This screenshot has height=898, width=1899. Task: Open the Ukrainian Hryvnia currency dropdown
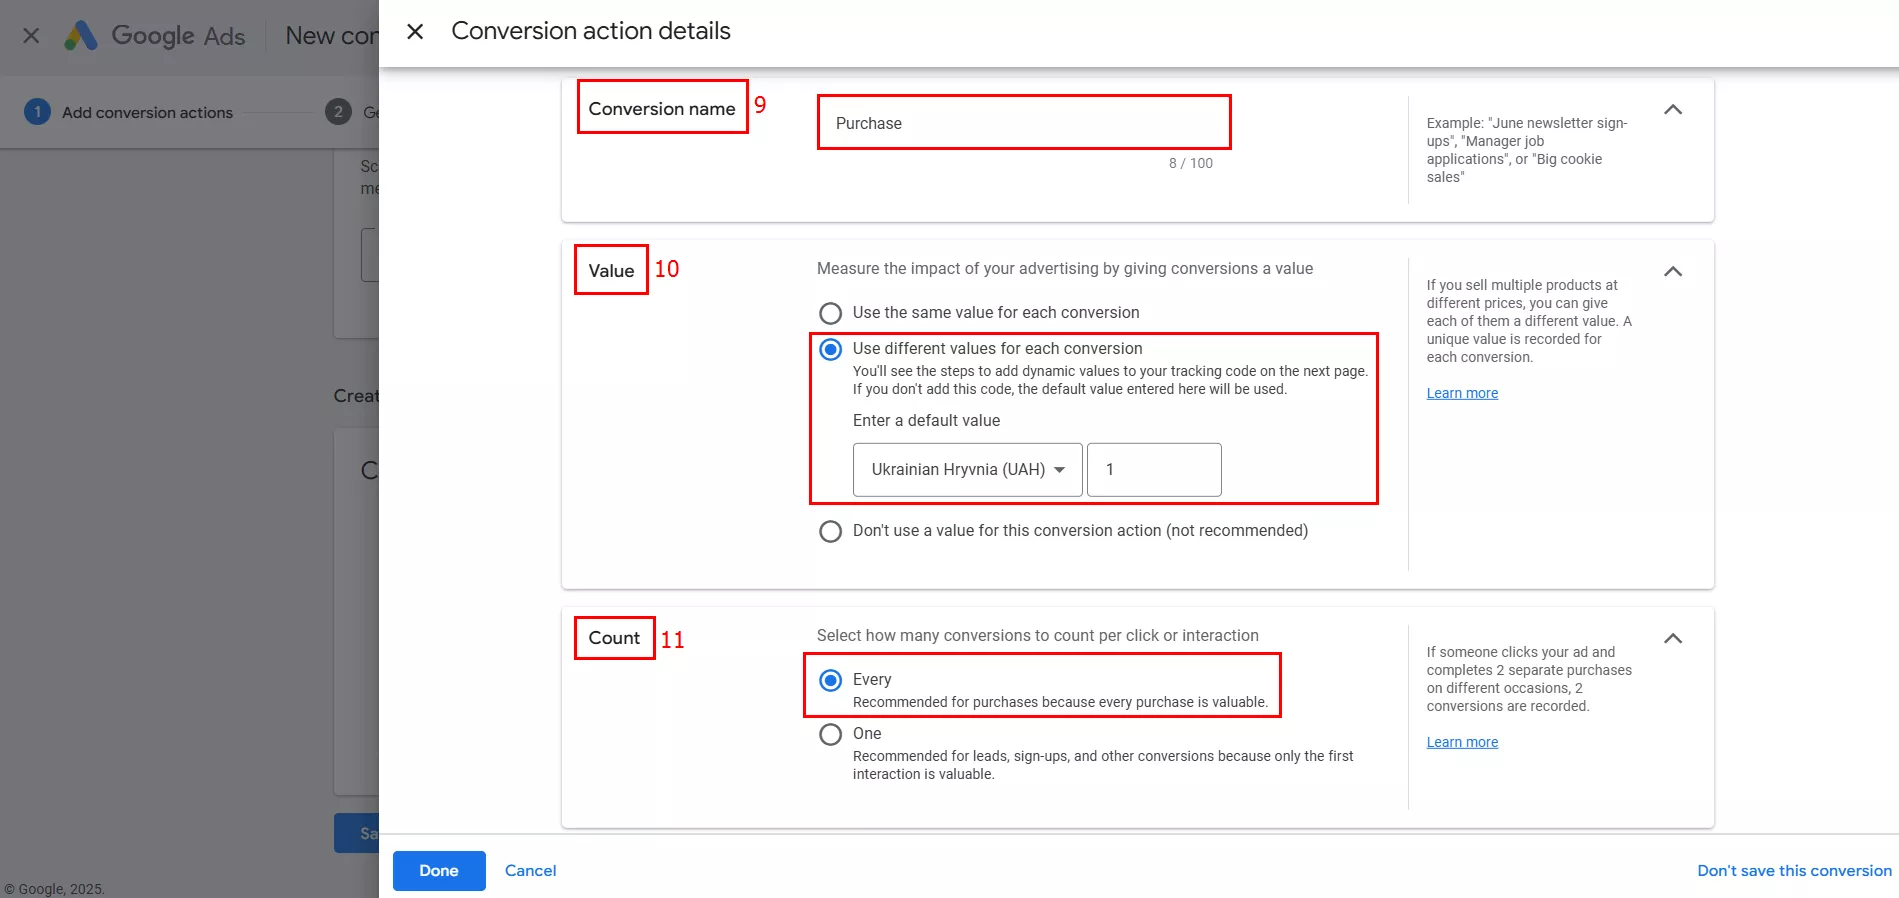[967, 470]
